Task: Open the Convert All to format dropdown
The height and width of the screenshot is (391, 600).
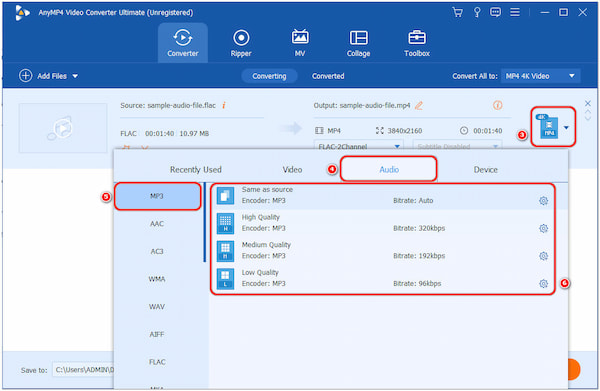Action: [x=541, y=76]
